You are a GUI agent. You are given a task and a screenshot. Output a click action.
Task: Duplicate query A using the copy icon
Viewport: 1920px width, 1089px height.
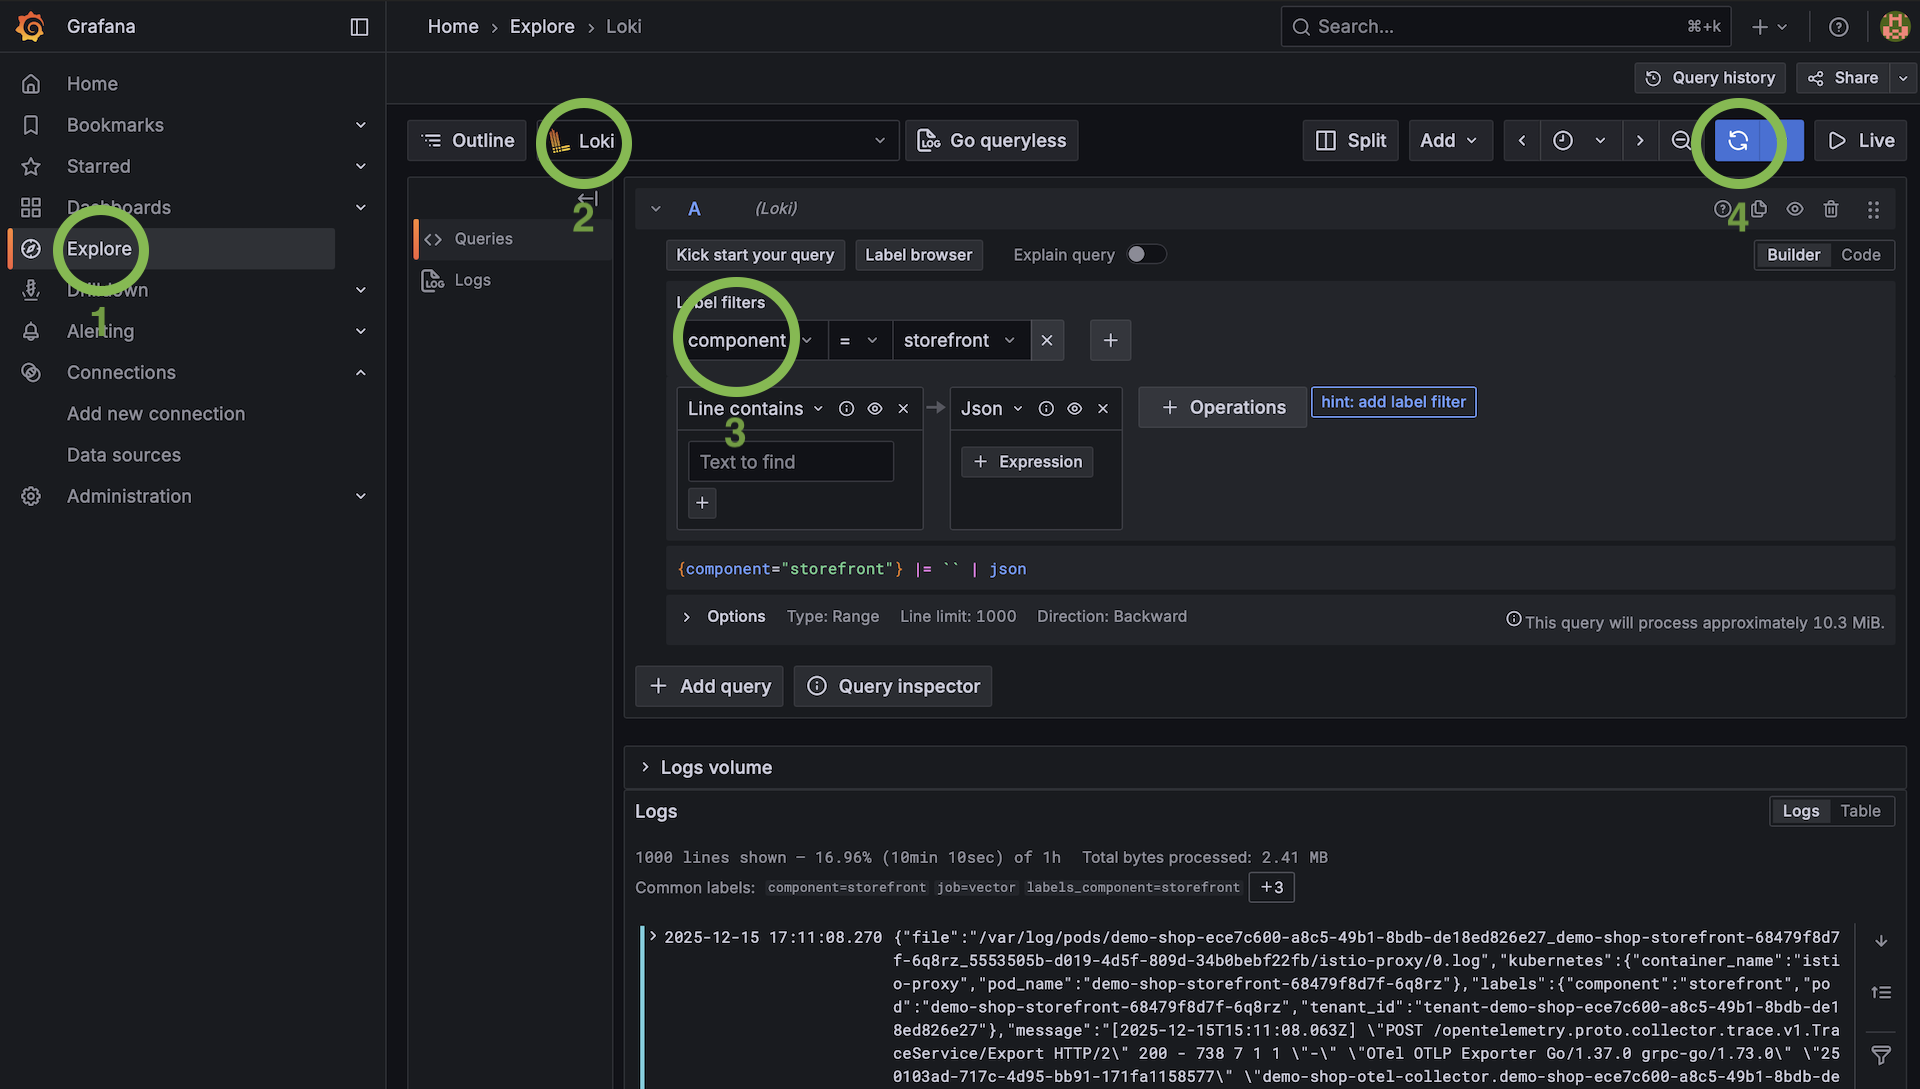pos(1759,209)
